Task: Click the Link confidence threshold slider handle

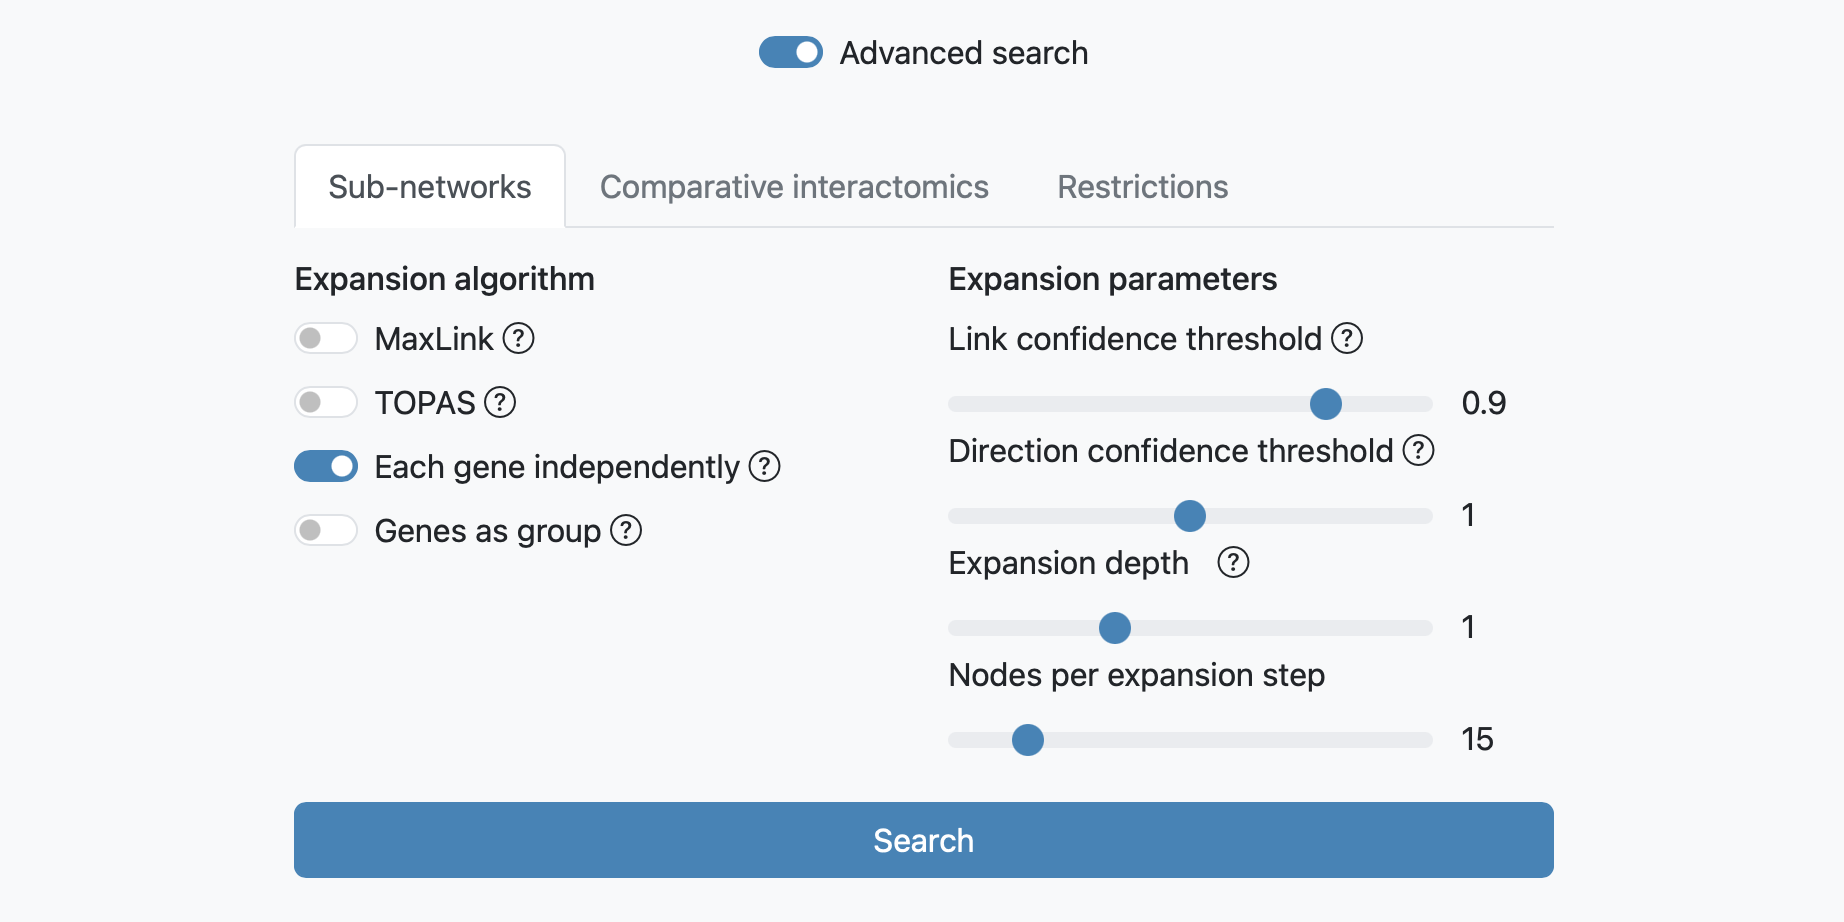Action: 1326,404
